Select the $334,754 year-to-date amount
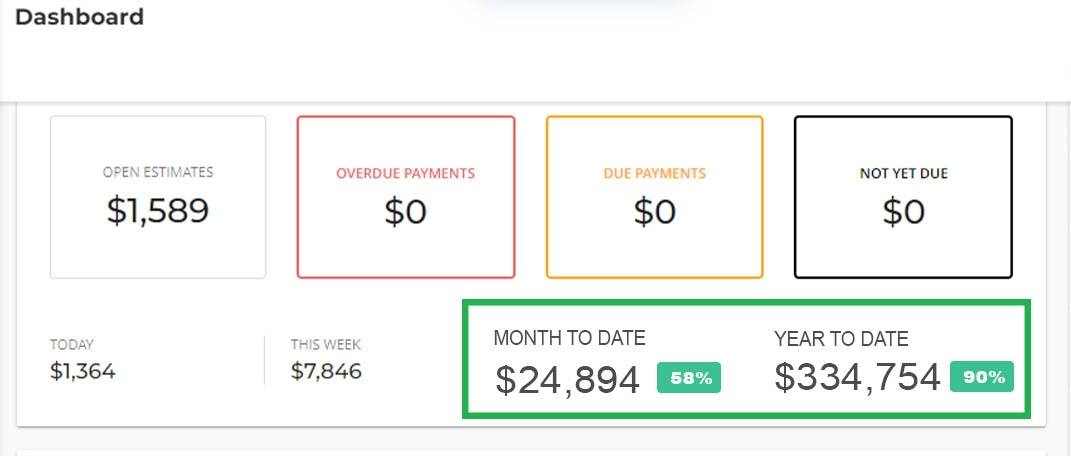Image resolution: width=1071 pixels, height=456 pixels. 857,377
